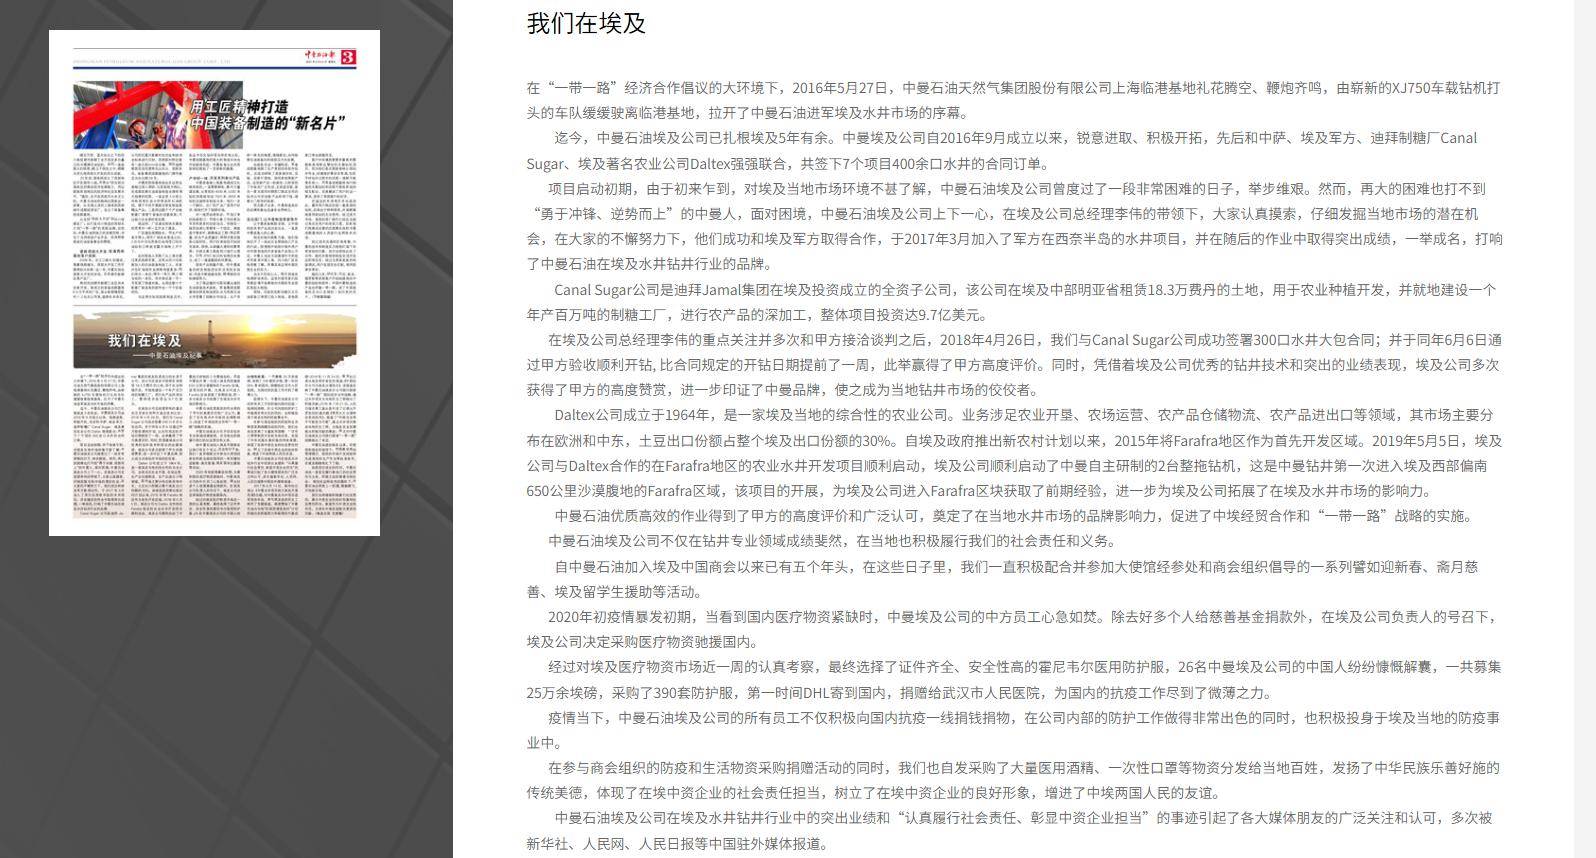Click the line "中曼石油埃及公司不仅在钻井专业领域"
Image resolution: width=1596 pixels, height=858 pixels.
click(833, 541)
